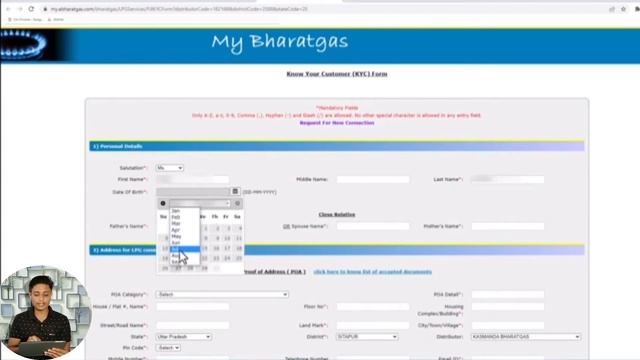Toggle the month select box in calendar header
Image resolution: width=640 pixels, height=360 pixels.
[200, 203]
